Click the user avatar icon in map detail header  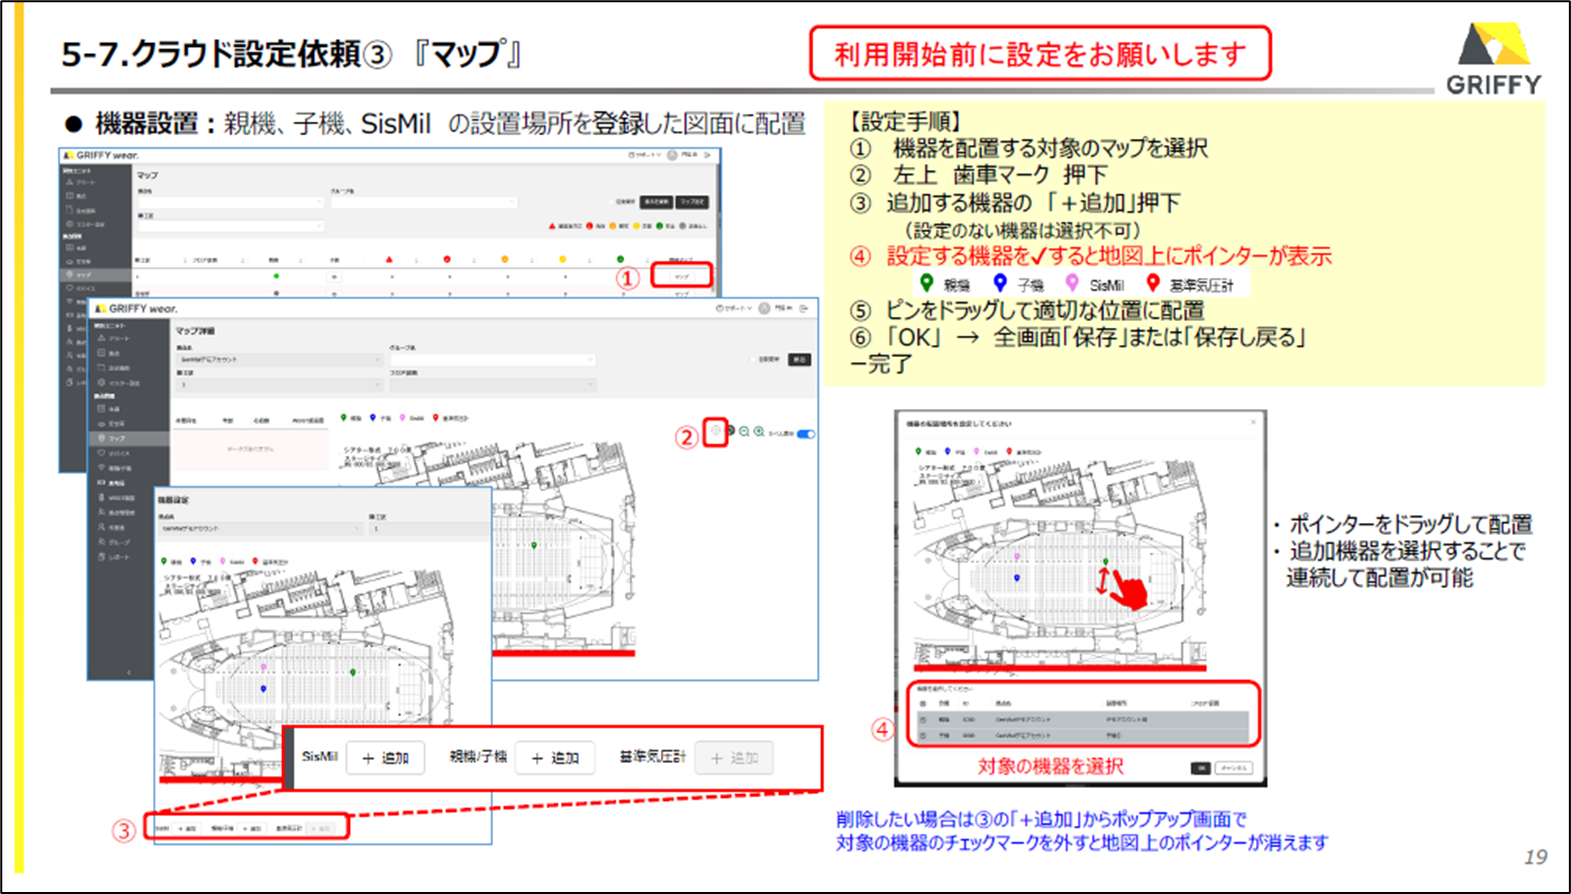click(764, 309)
